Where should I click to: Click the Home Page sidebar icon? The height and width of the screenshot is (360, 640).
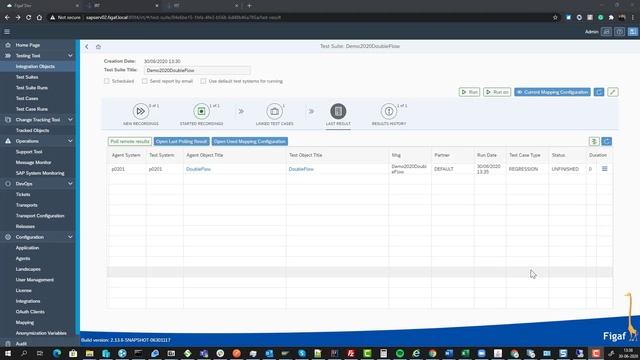click(x=8, y=45)
